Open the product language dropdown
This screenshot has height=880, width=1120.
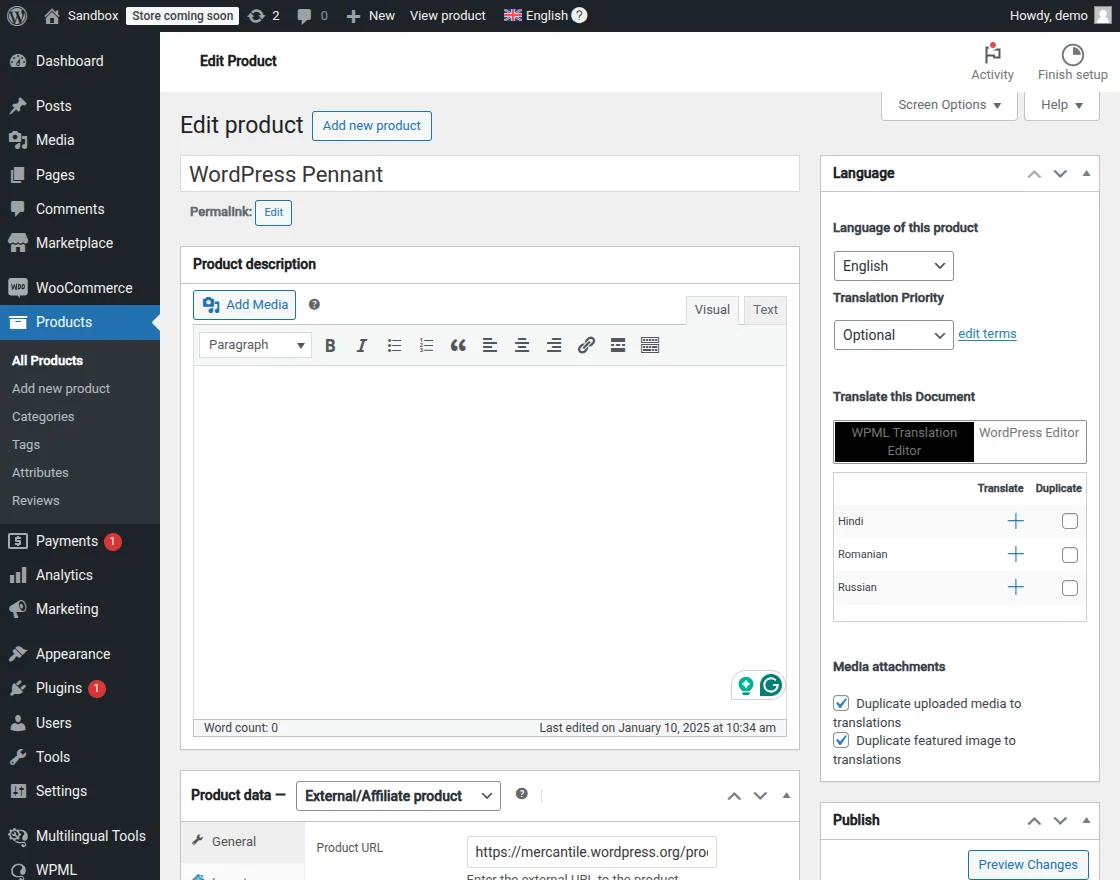893,266
